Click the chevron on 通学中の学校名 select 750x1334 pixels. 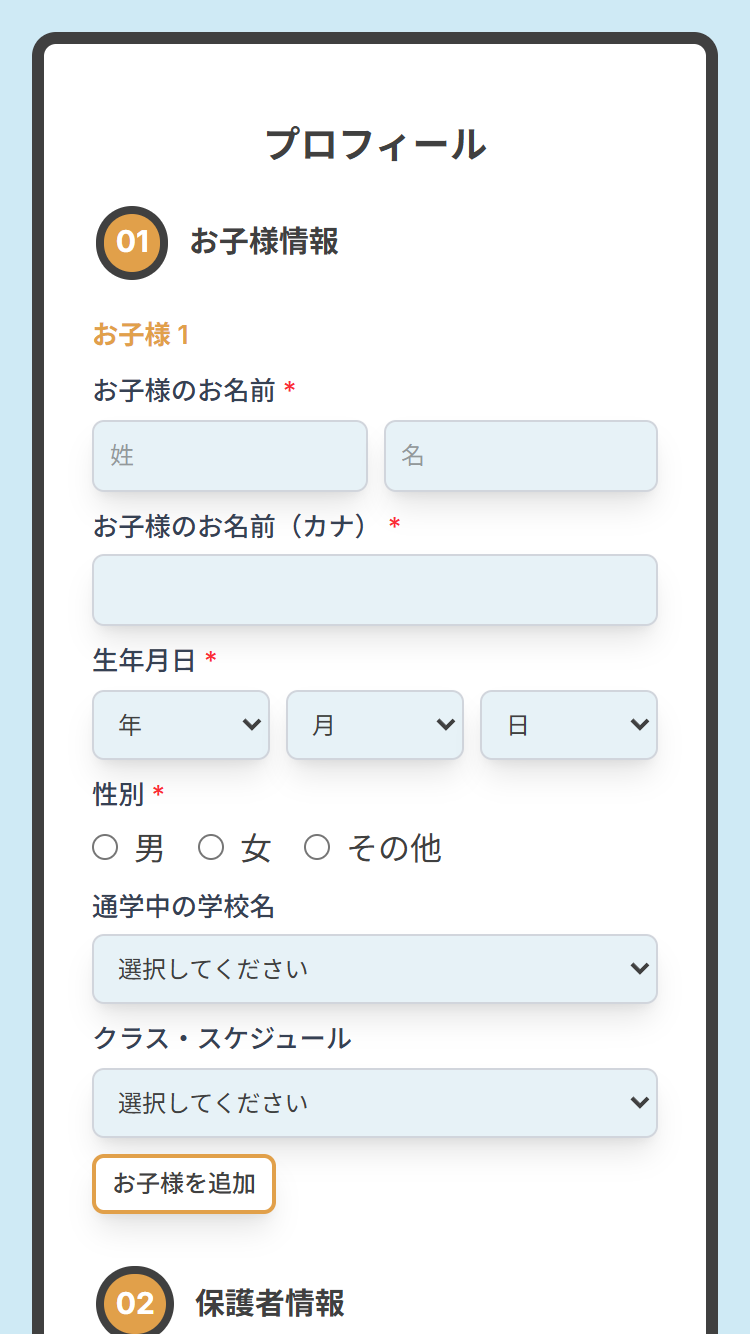coord(640,968)
